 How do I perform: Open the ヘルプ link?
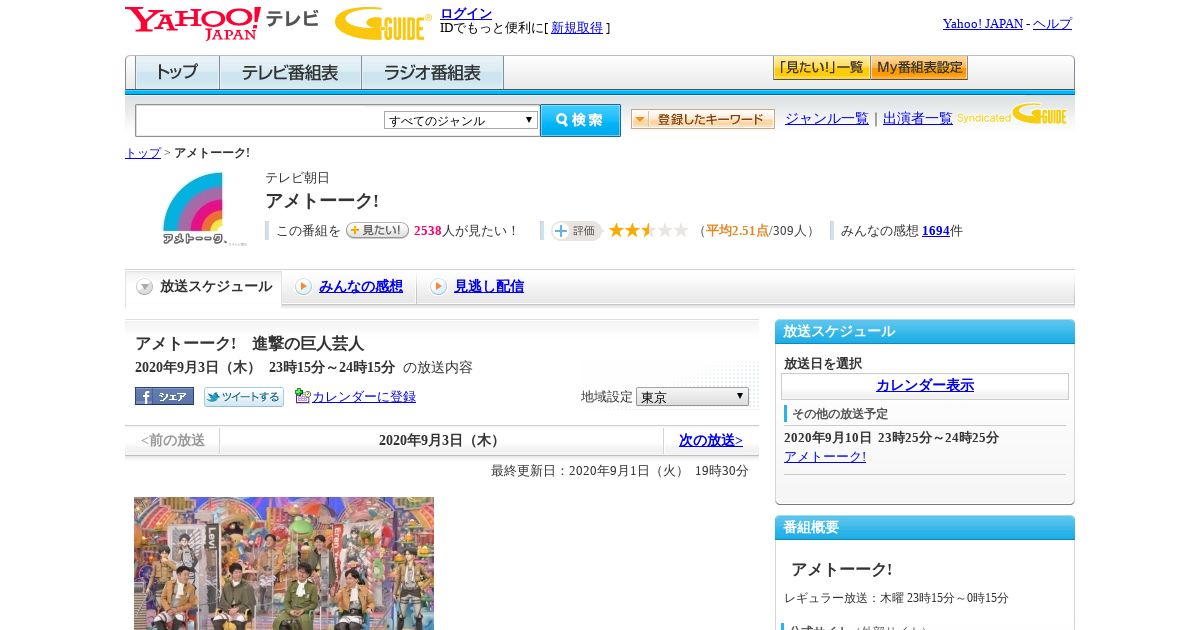click(x=1052, y=23)
